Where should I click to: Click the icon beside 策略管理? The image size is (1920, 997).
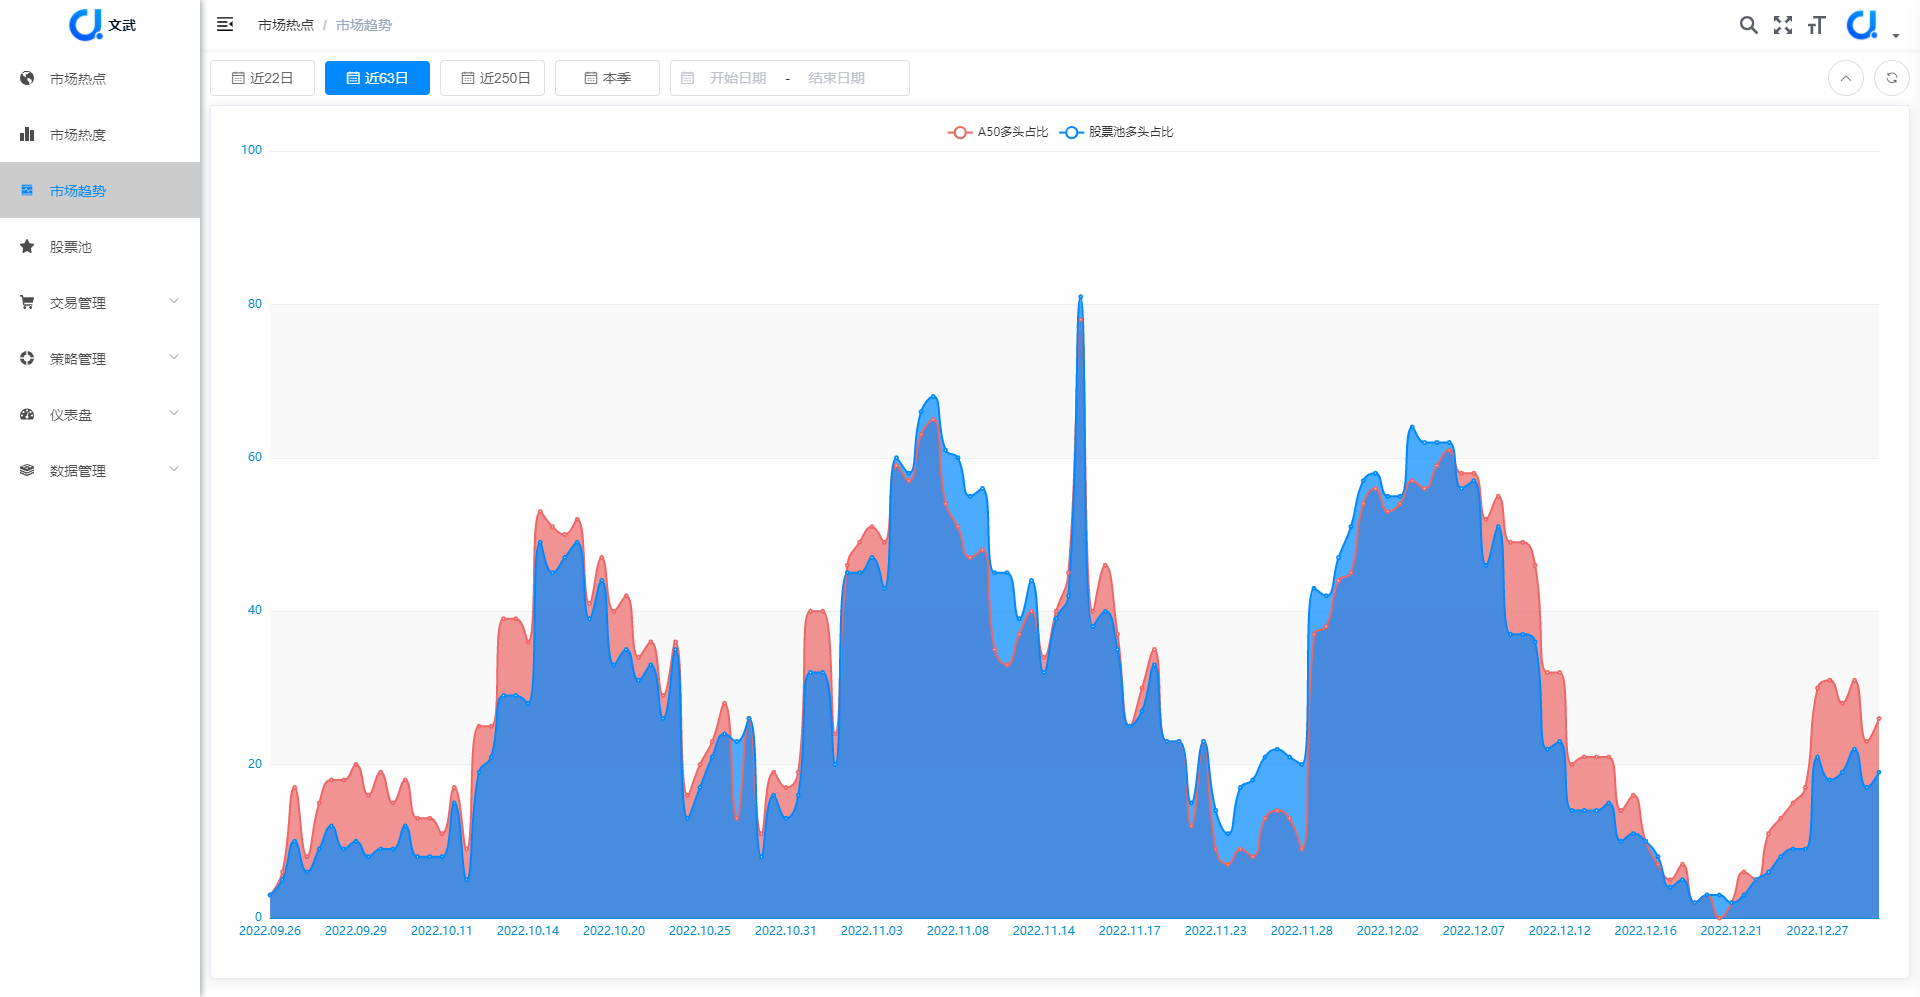27,358
